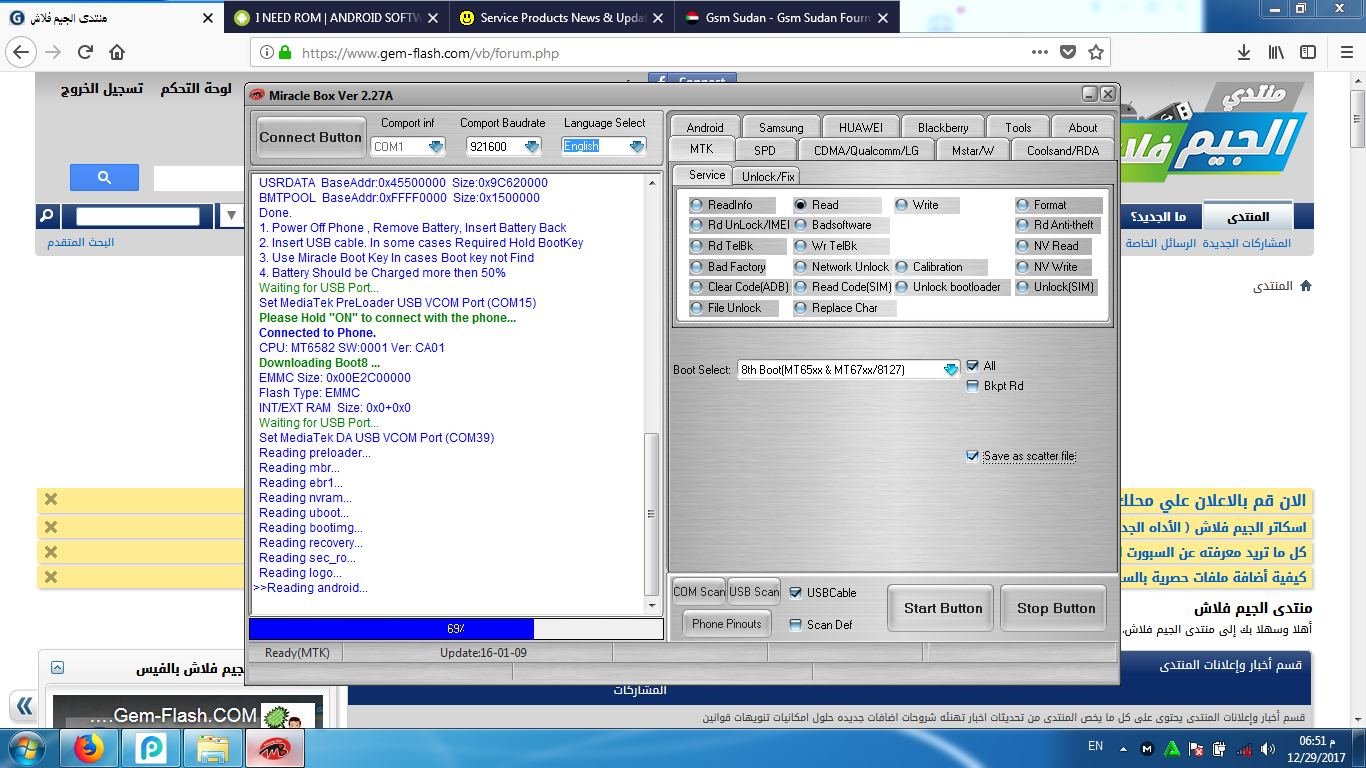Dismiss the first yellow notice with X

coord(51,500)
